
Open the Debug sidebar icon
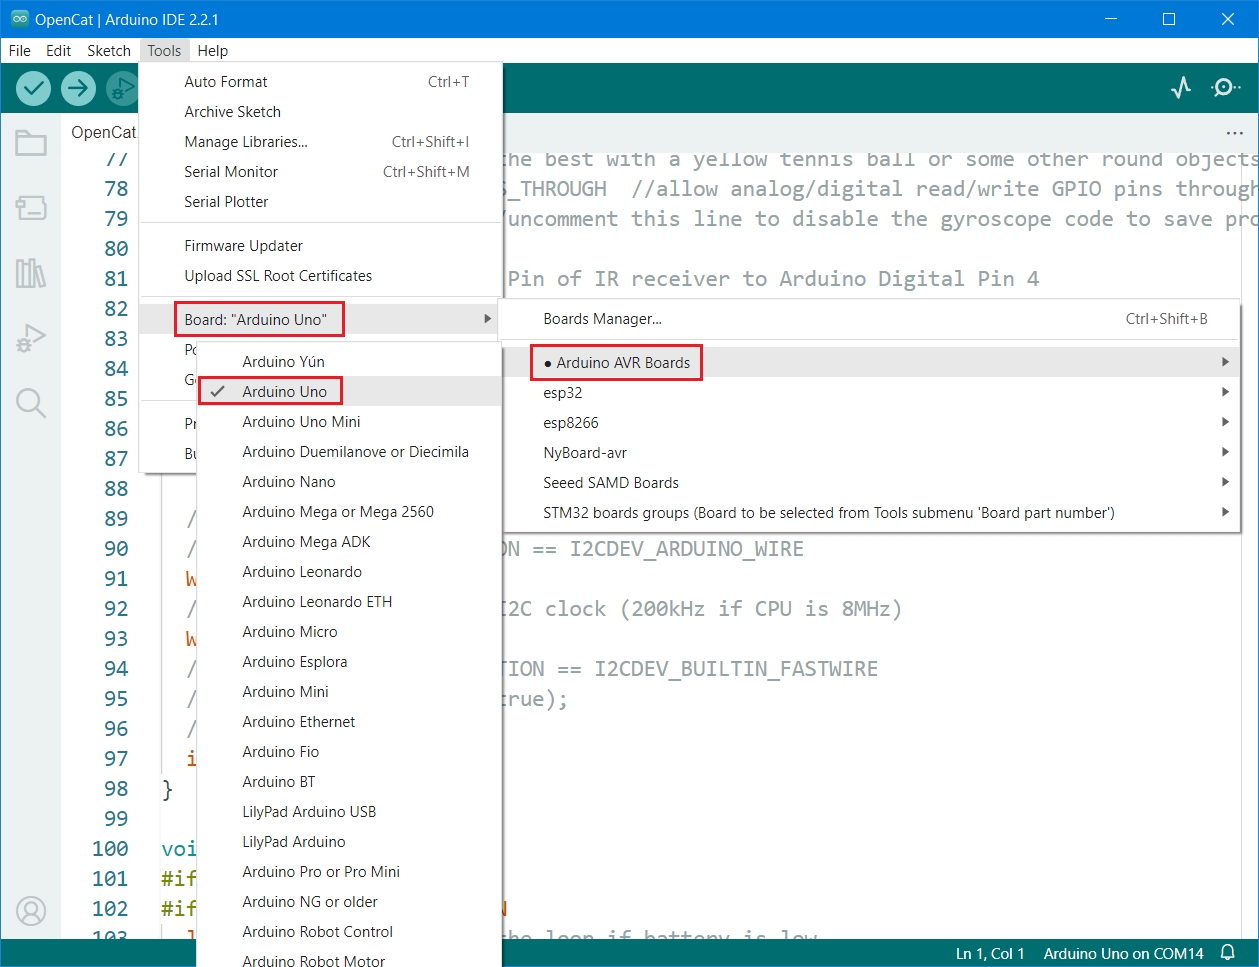coord(31,338)
